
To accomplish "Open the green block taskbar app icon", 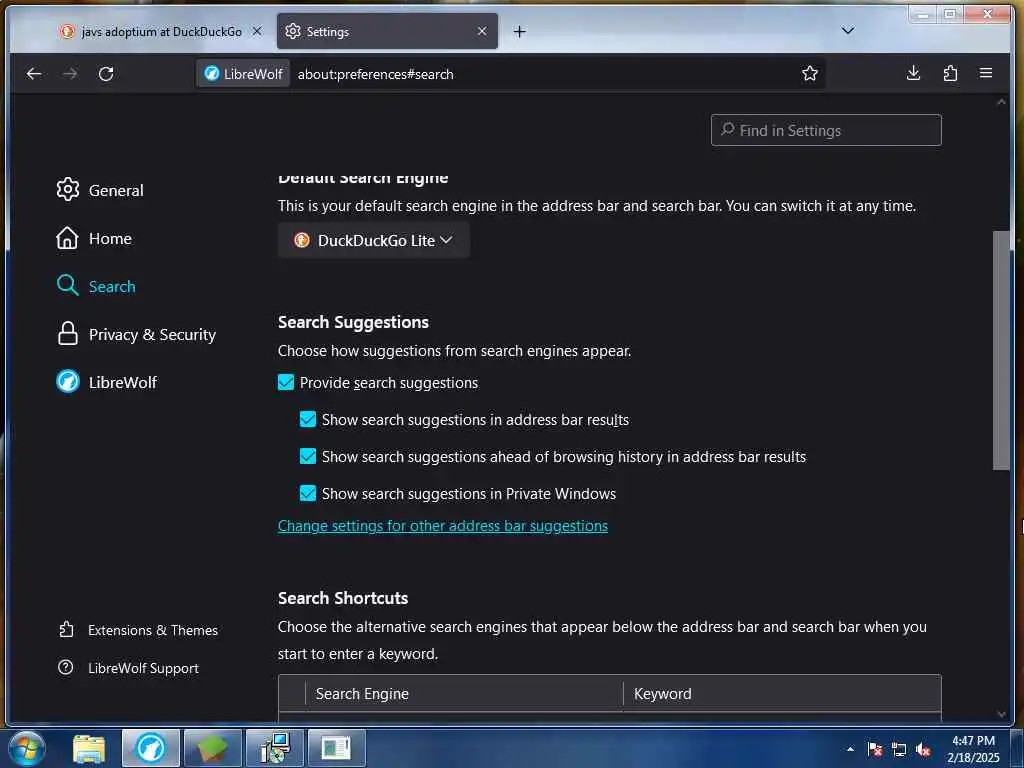I will [213, 748].
